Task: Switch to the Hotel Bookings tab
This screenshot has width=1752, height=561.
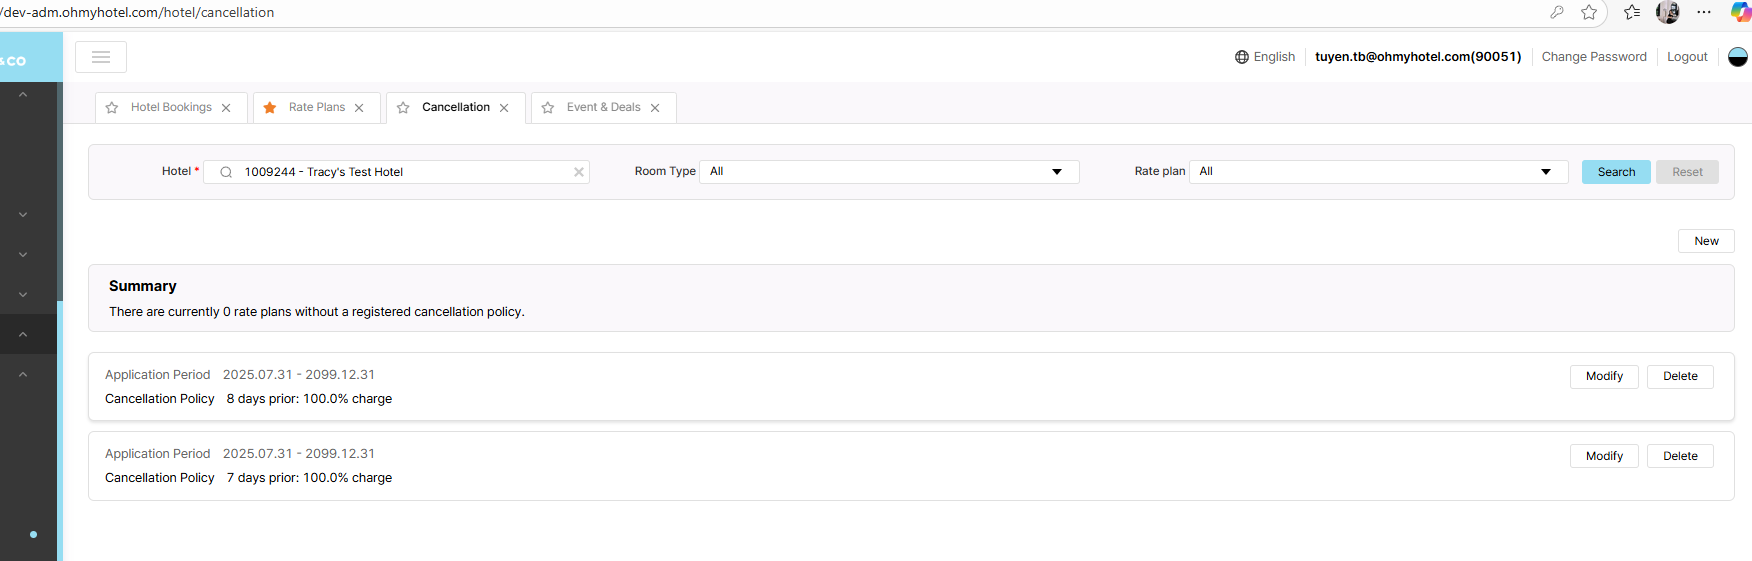Action: click(x=171, y=108)
